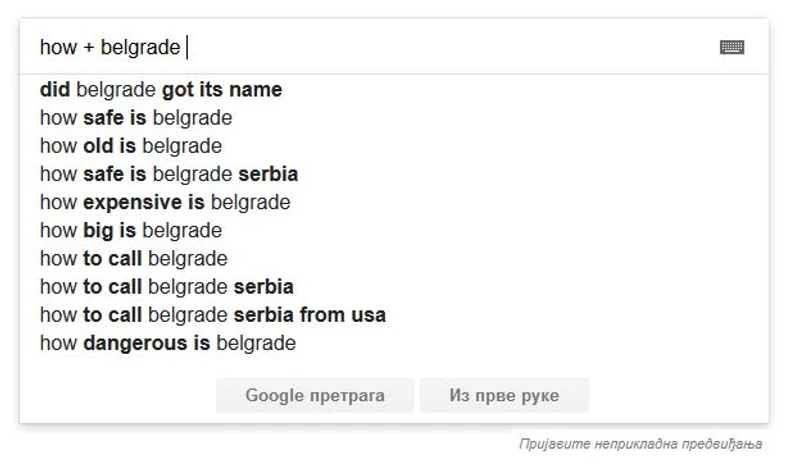Place cursor after 'belgrade' in search field
This screenshot has width=790, height=475.
(x=184, y=47)
